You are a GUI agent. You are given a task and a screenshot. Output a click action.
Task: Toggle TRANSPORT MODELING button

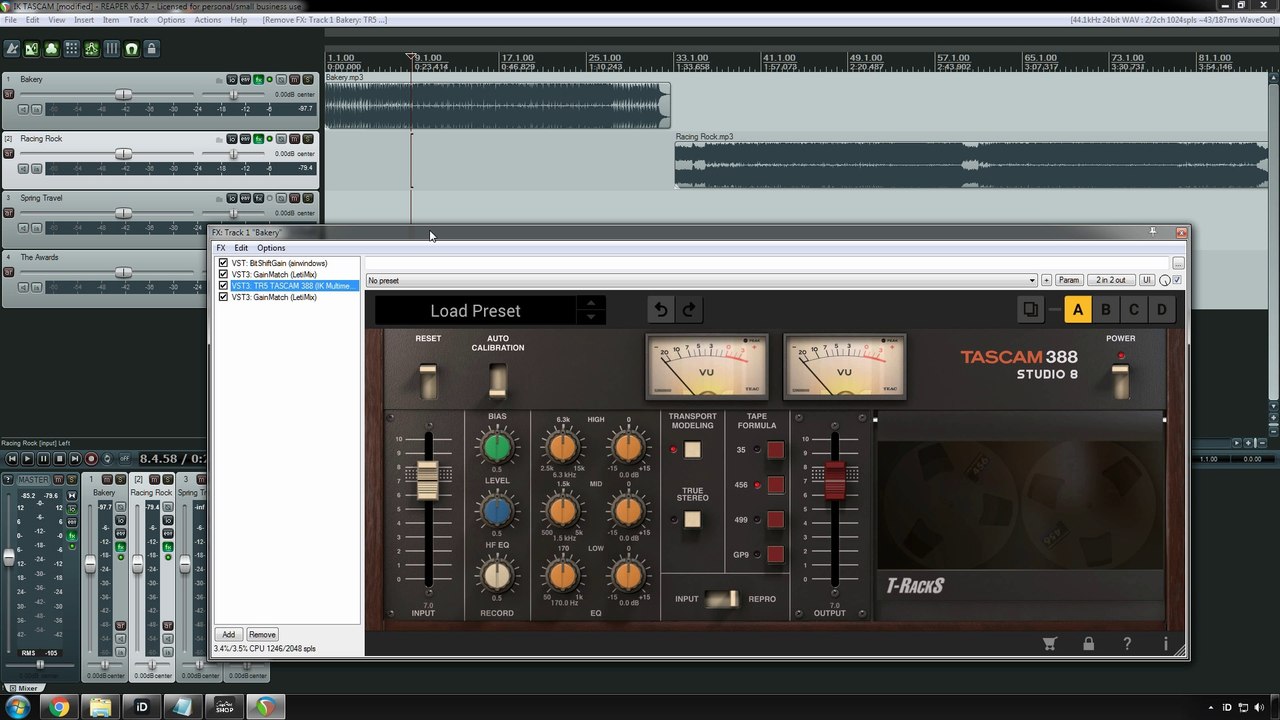[x=692, y=450]
